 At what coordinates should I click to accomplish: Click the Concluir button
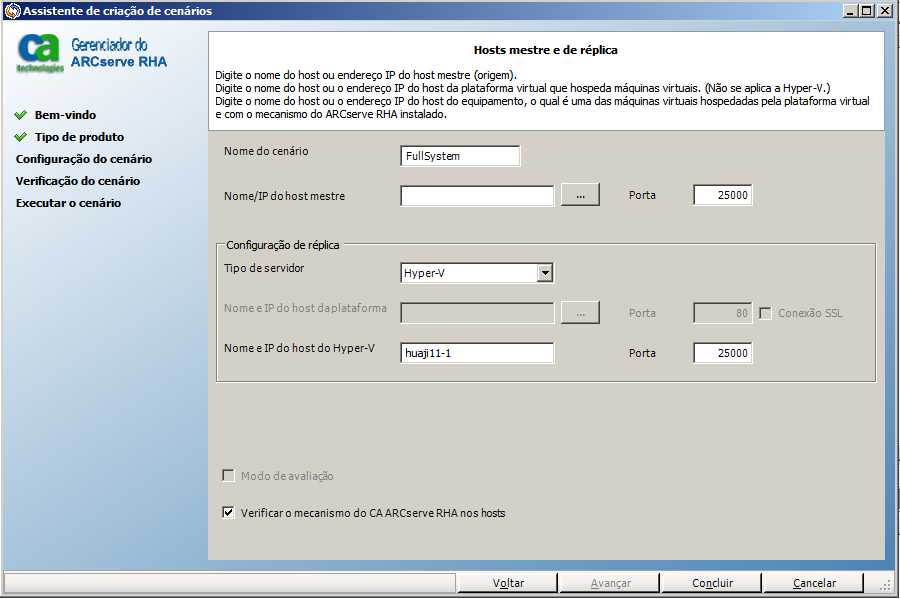coord(712,583)
